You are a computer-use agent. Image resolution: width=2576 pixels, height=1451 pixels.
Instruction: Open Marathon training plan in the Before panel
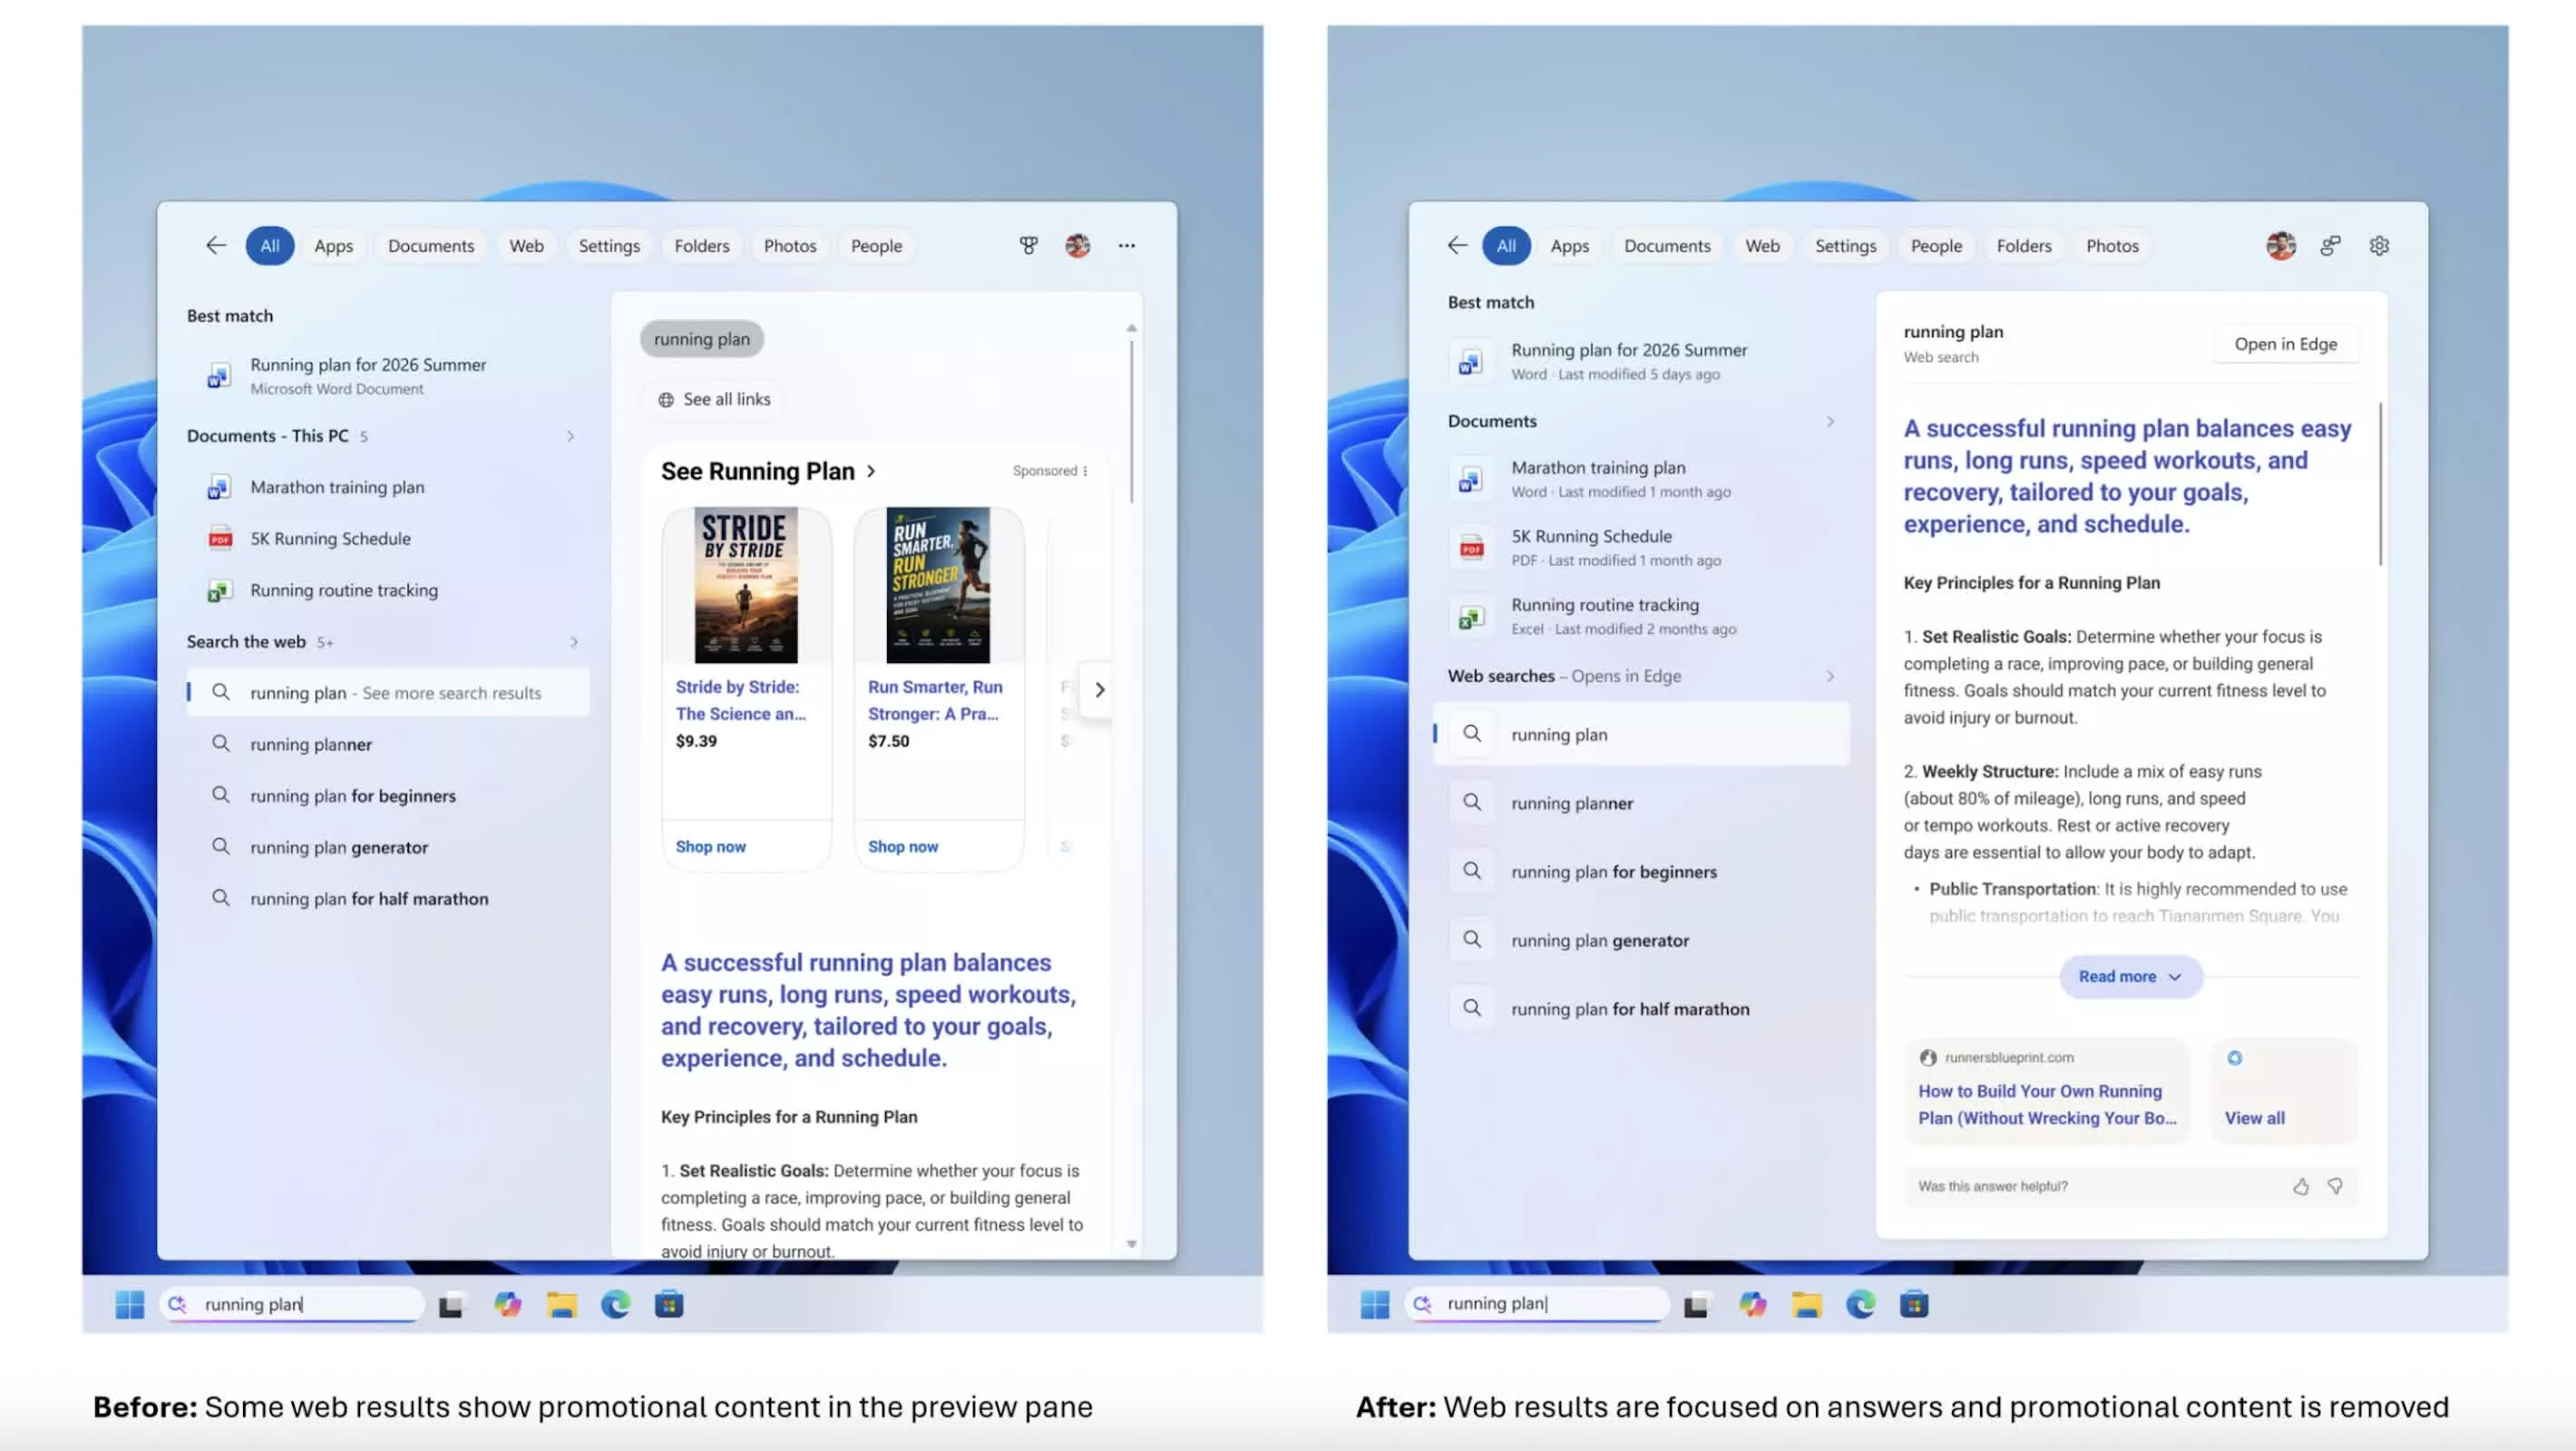coord(388,487)
